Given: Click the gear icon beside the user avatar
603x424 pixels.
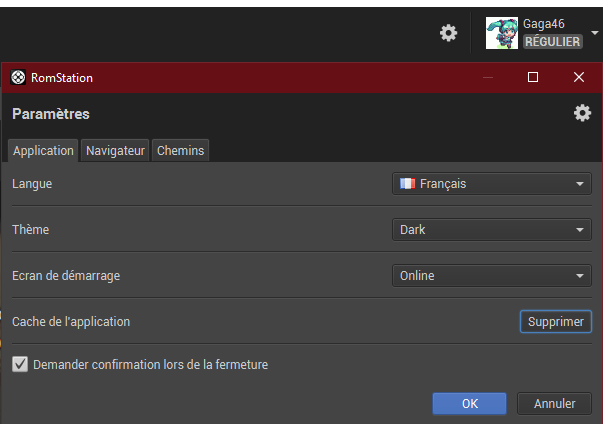Looking at the screenshot, I should pos(449,33).
